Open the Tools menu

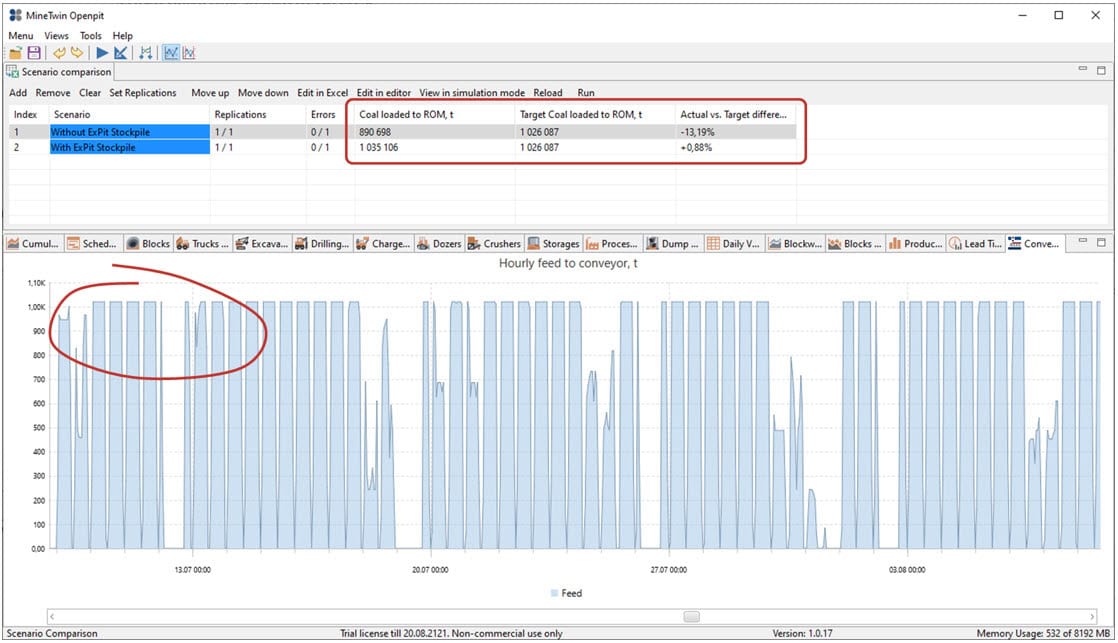point(91,36)
